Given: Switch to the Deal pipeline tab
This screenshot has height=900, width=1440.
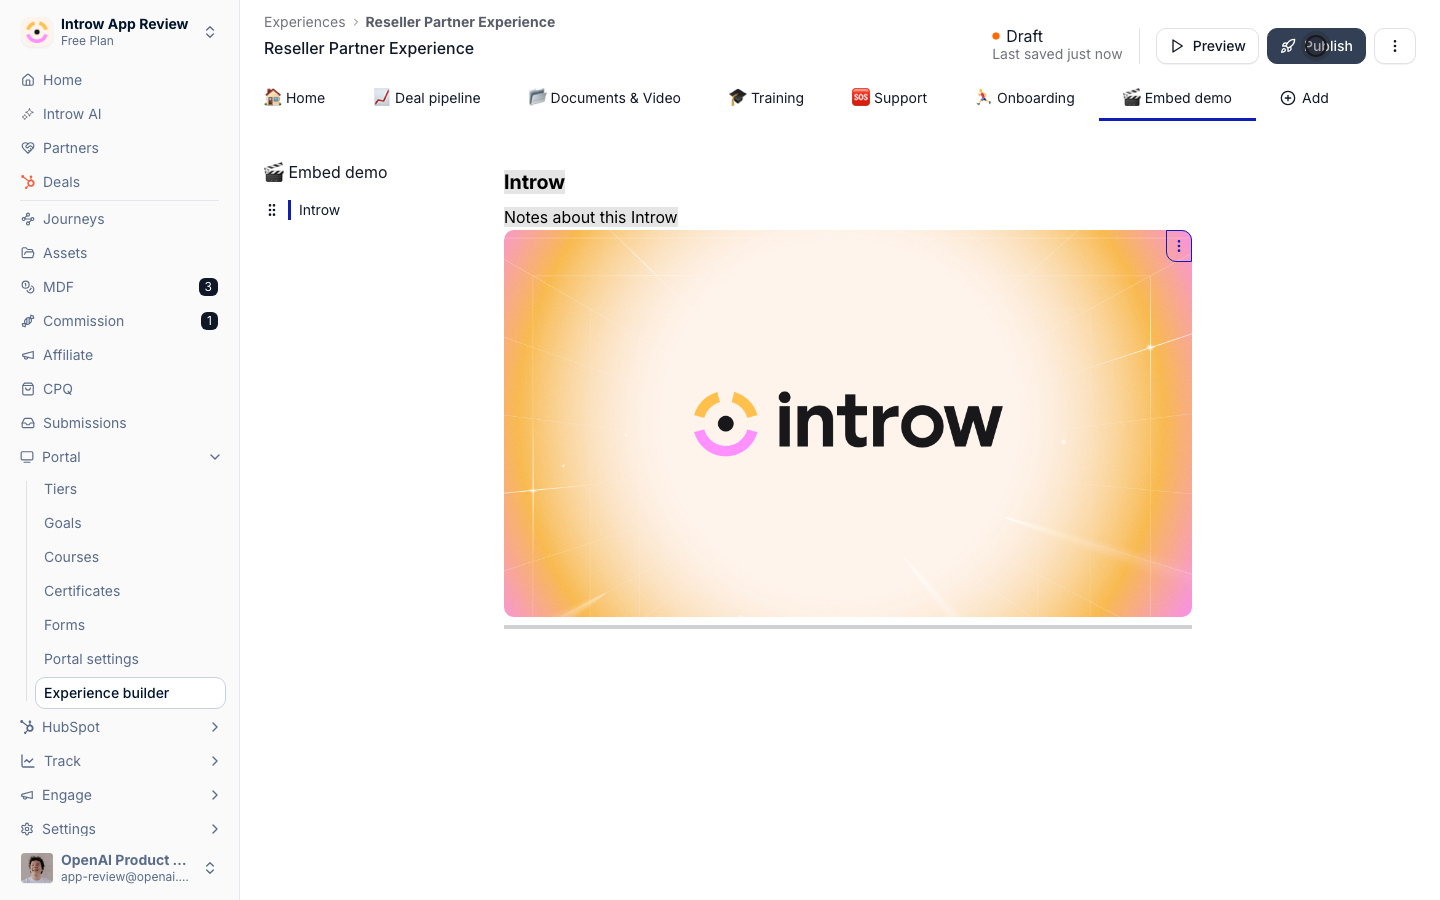Looking at the screenshot, I should point(427,98).
